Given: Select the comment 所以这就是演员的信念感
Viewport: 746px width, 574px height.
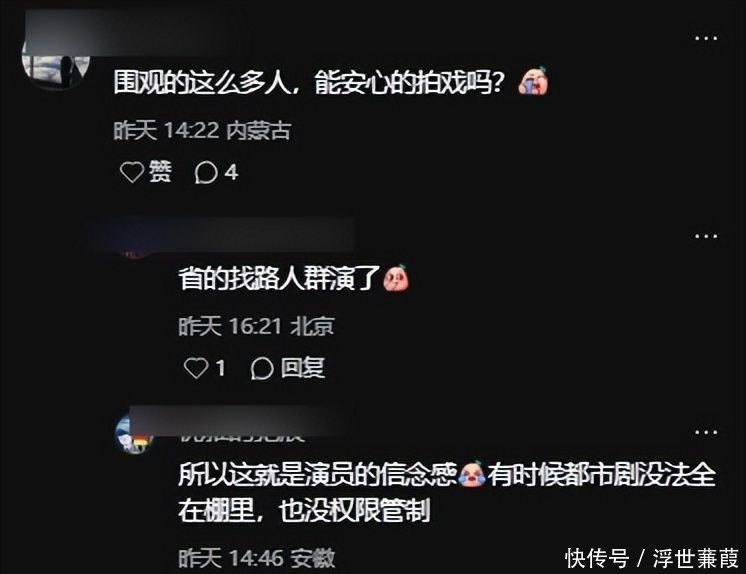Looking at the screenshot, I should click(x=317, y=475).
